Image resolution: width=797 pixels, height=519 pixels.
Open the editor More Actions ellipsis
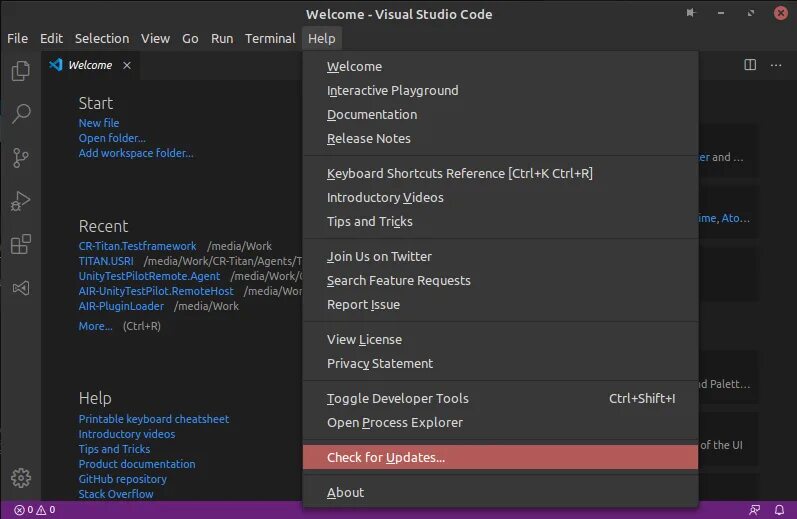776,65
